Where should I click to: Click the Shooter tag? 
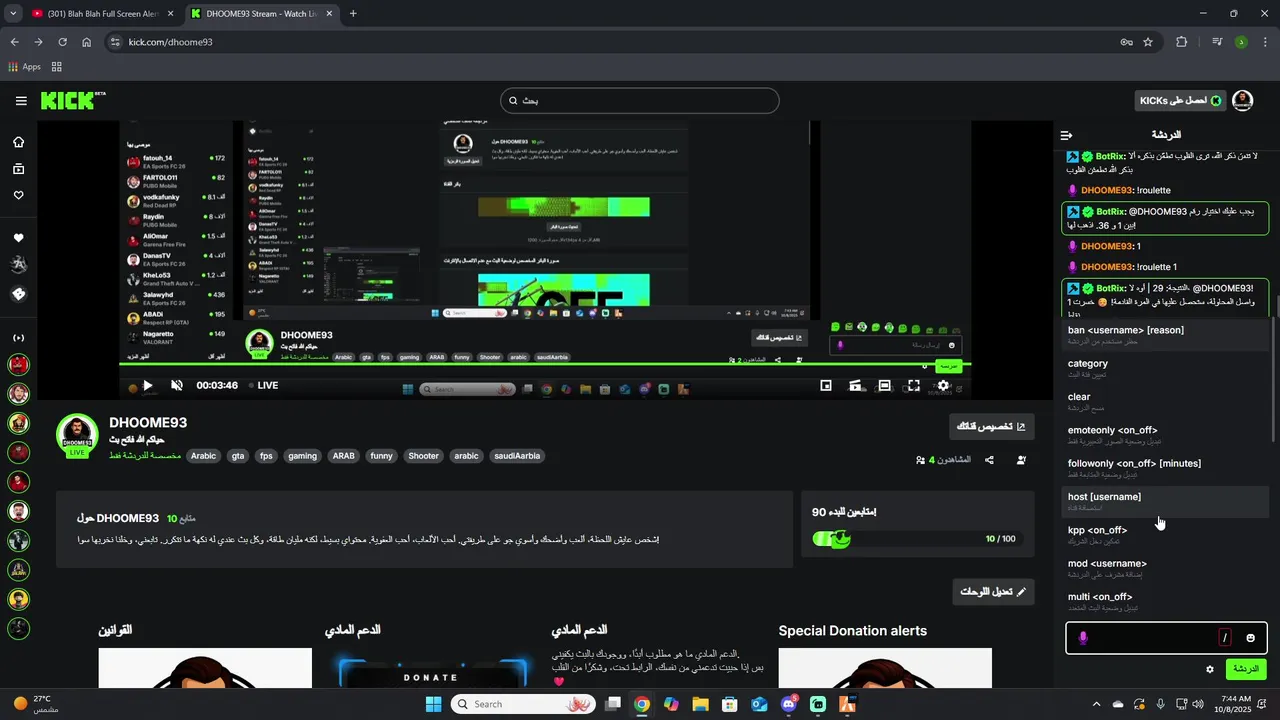(x=423, y=456)
